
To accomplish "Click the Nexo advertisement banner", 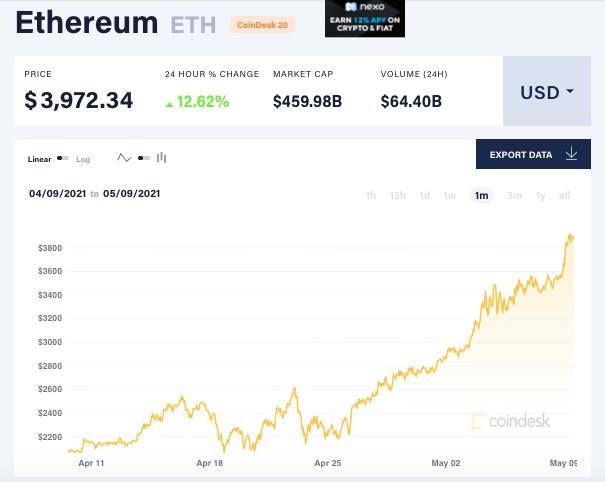I will pos(364,19).
